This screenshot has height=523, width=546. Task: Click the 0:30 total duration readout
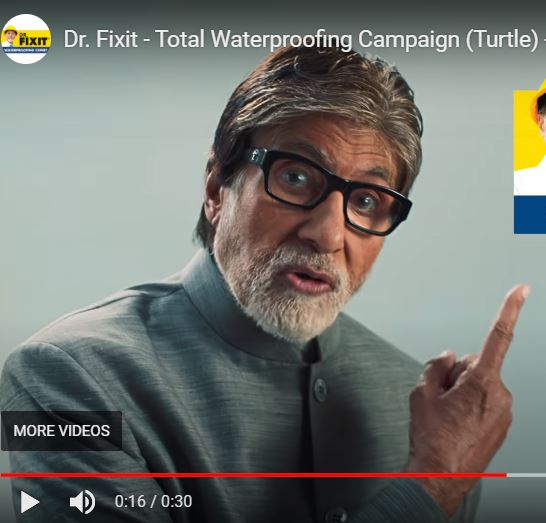coord(177,502)
